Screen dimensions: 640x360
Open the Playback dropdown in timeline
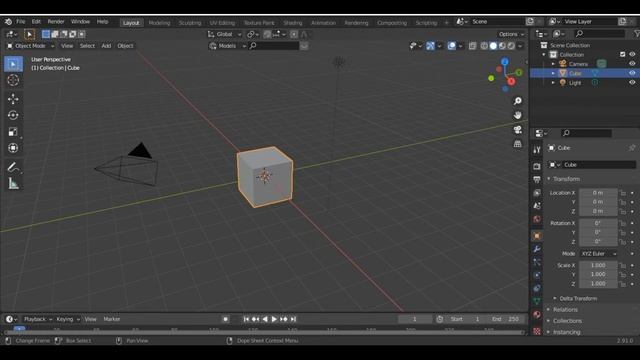coord(38,319)
